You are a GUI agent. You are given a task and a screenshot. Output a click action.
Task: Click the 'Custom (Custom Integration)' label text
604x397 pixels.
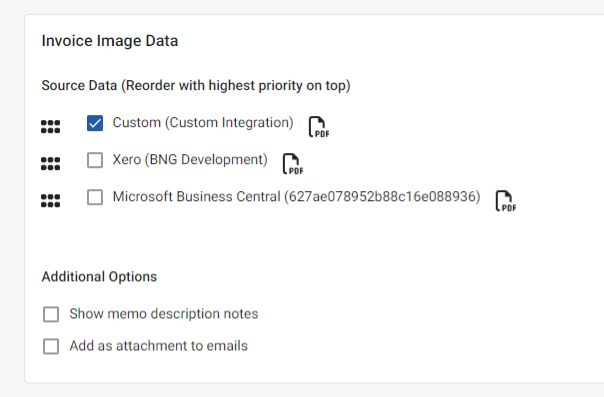pos(203,123)
